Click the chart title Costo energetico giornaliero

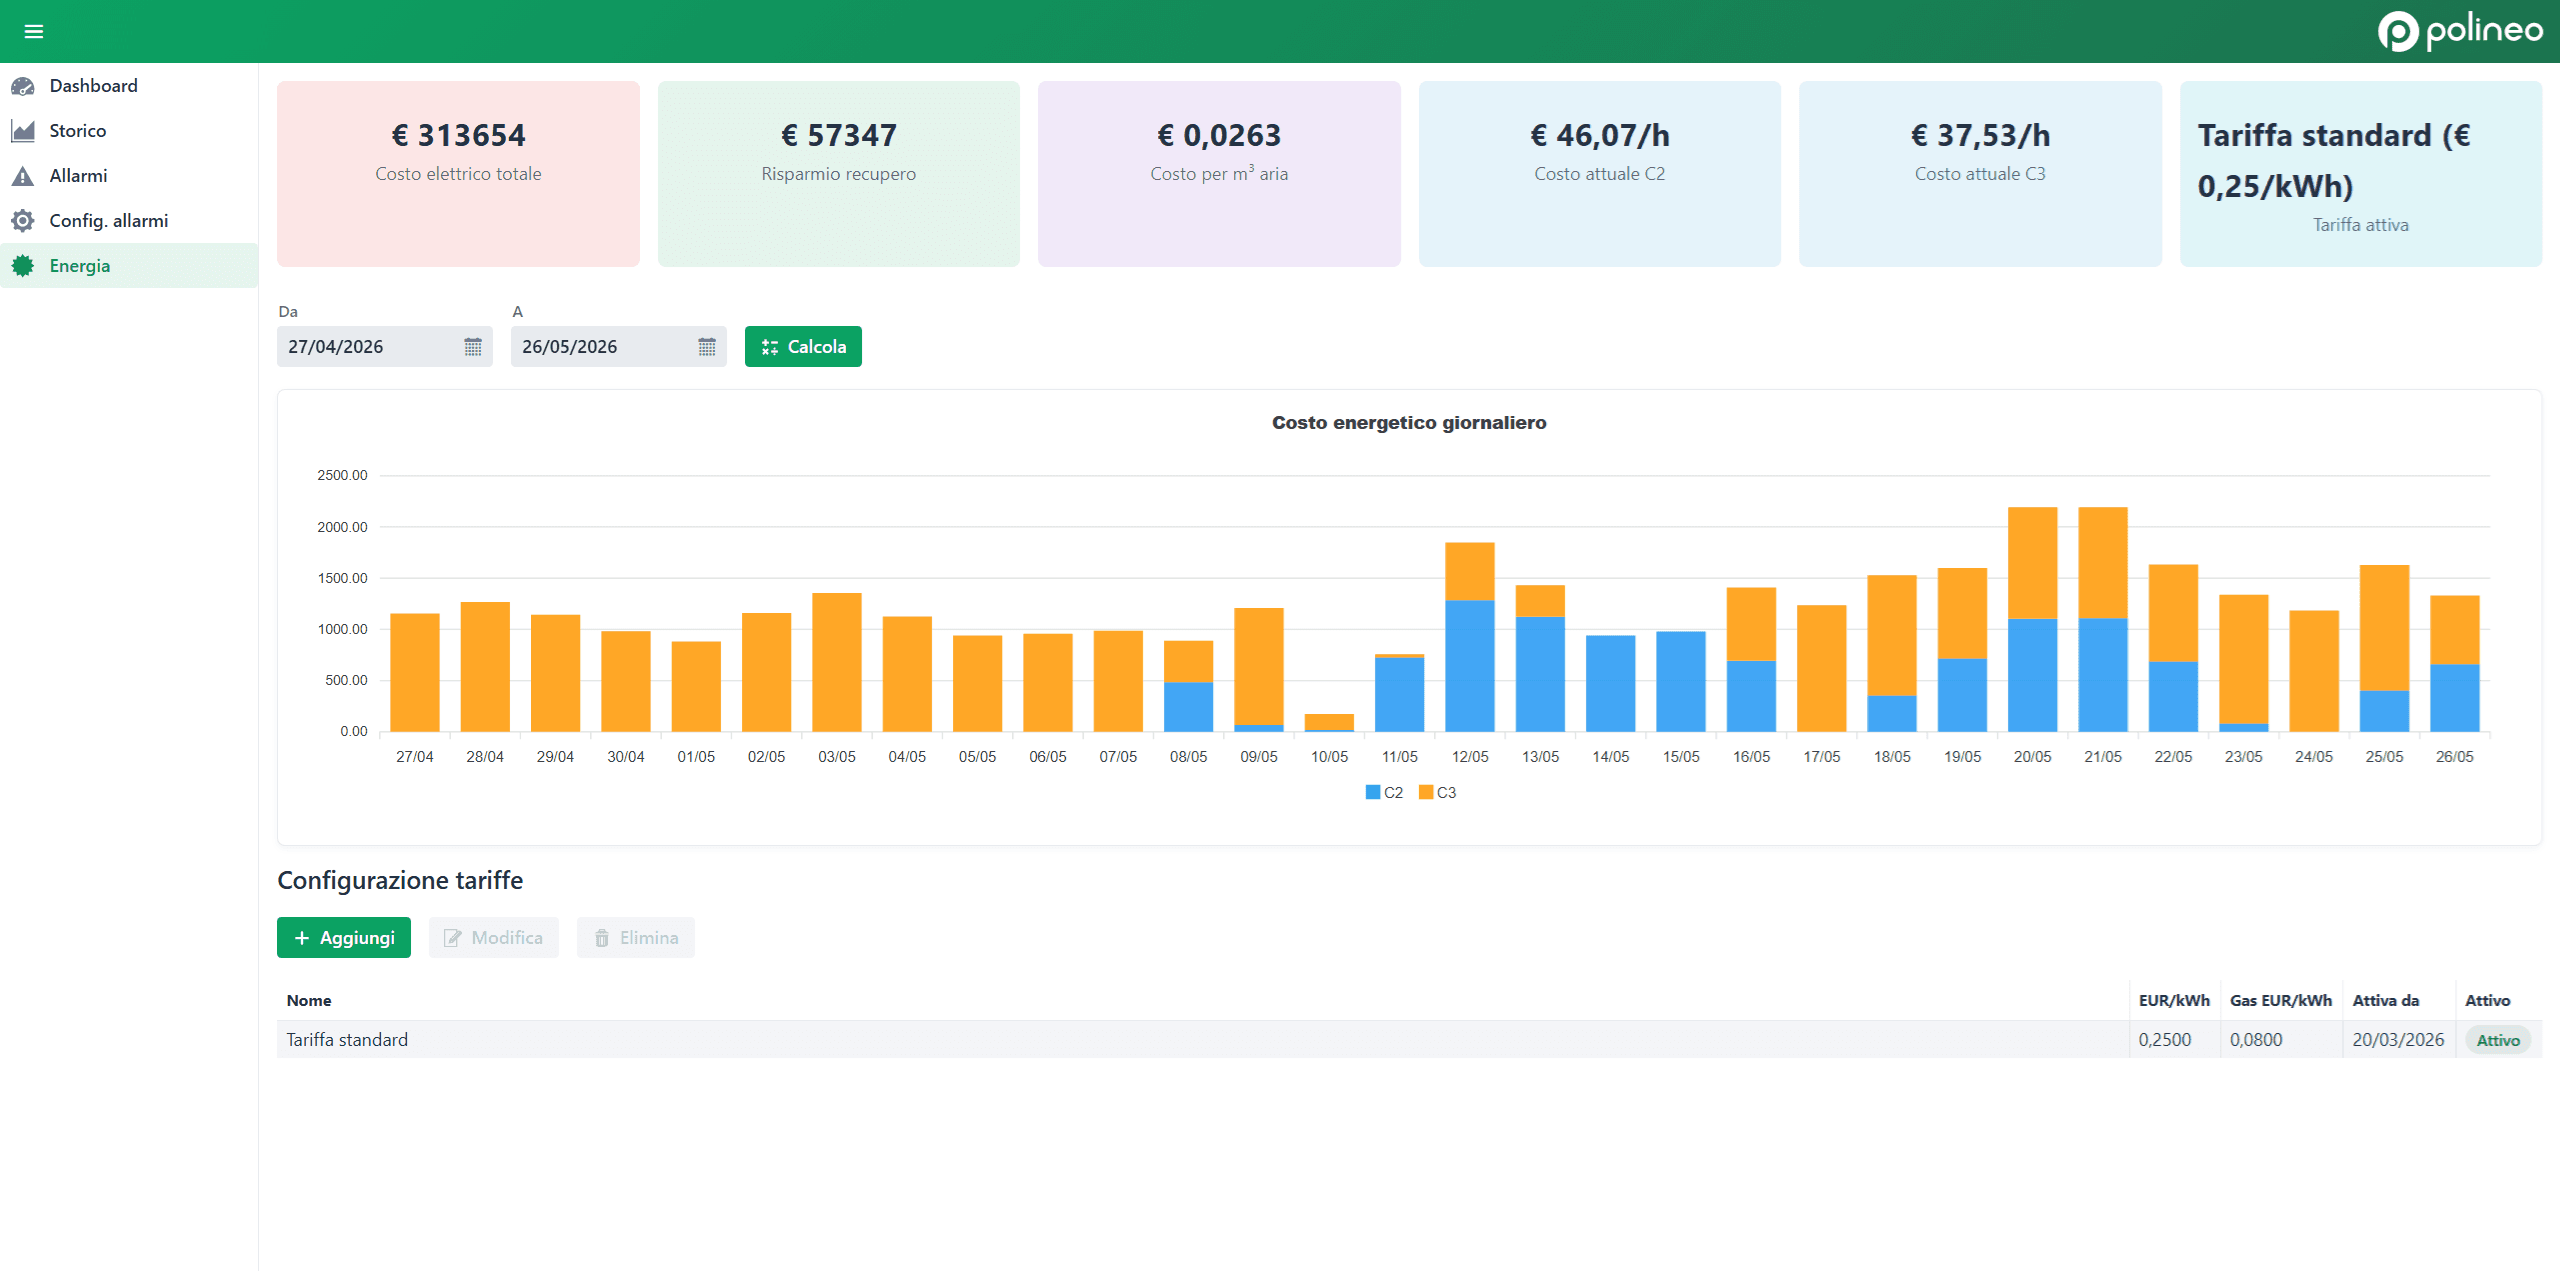coord(1409,423)
